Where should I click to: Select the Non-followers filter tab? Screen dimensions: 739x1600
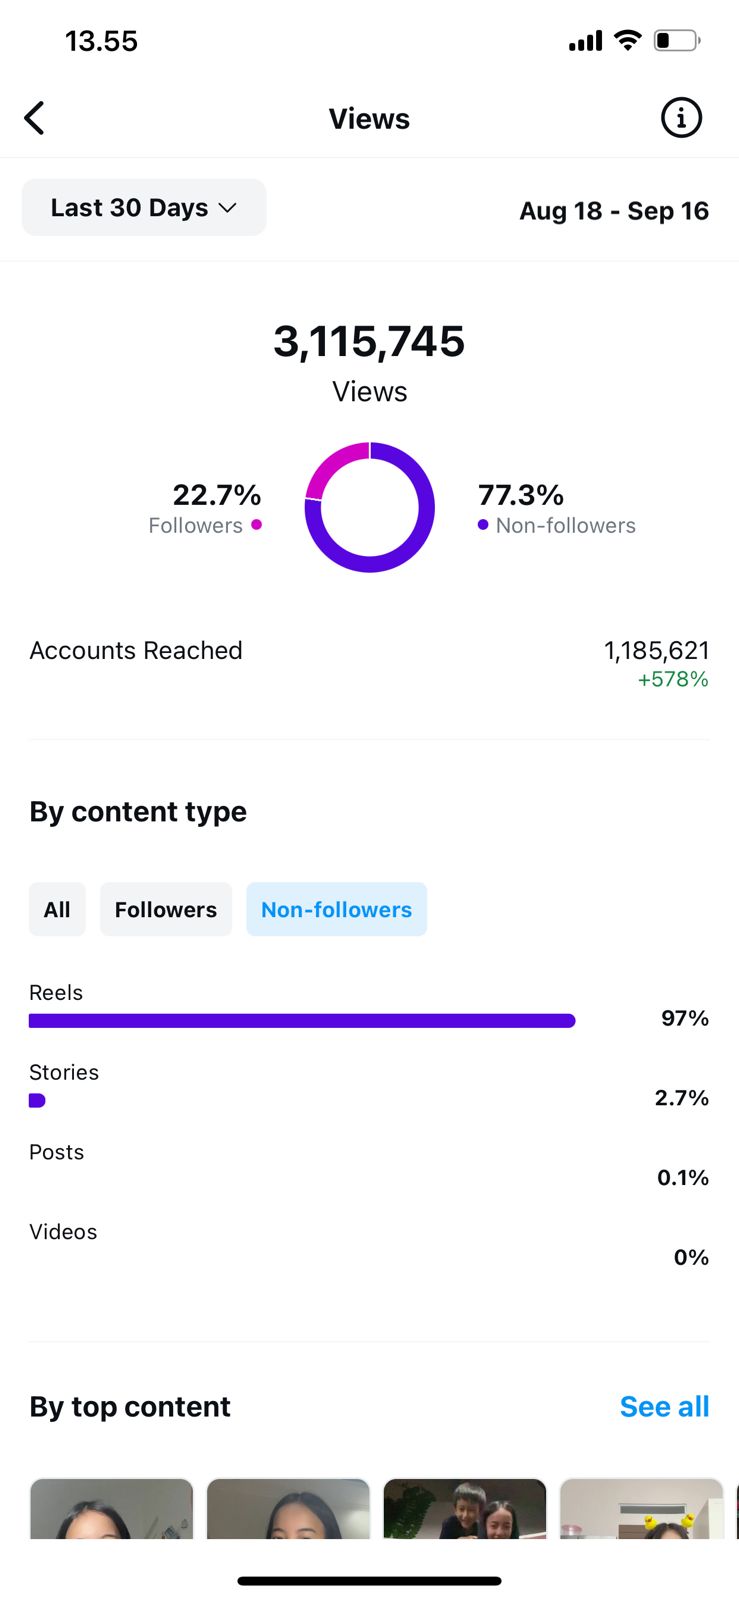click(336, 909)
